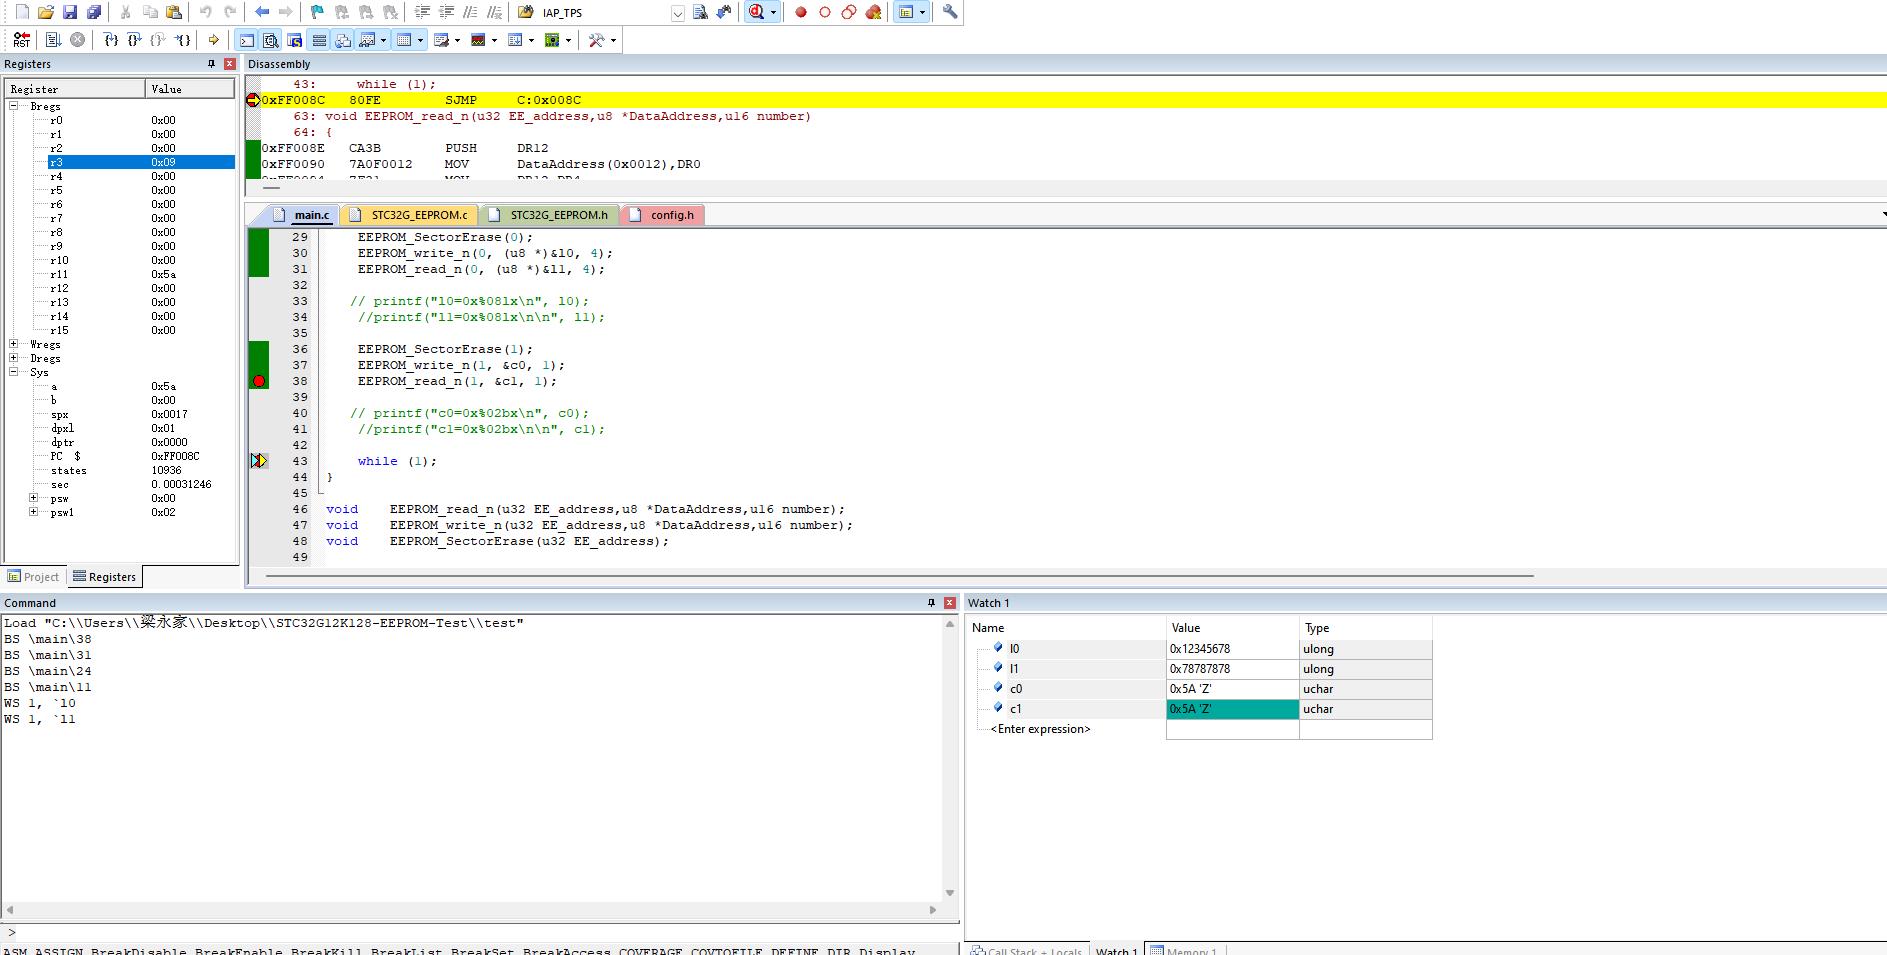Insert or remove bookmark
The height and width of the screenshot is (955, 1887).
pyautogui.click(x=317, y=12)
